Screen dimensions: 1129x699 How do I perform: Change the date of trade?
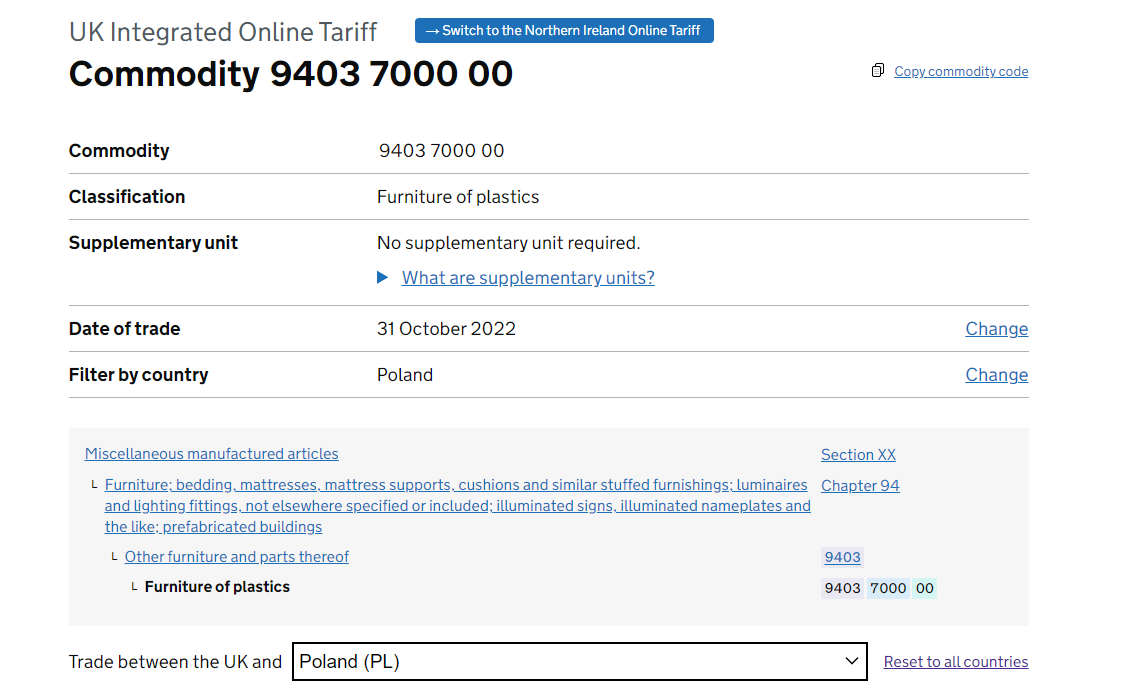(996, 329)
